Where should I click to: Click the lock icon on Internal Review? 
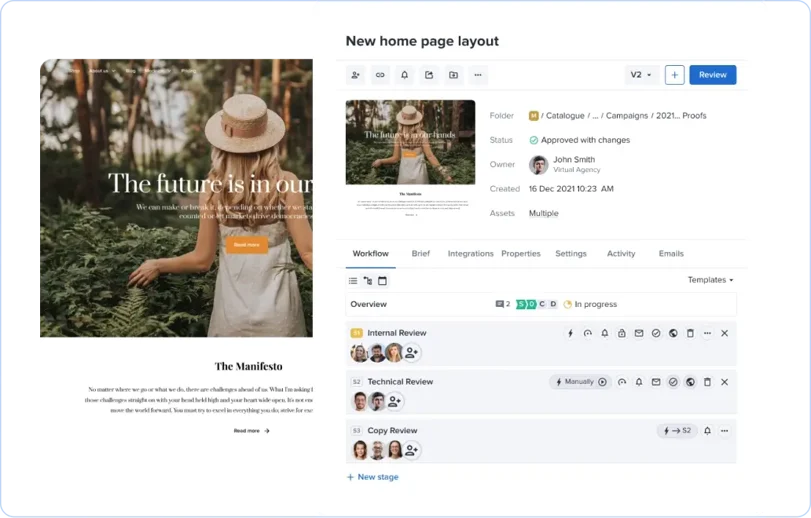click(622, 333)
